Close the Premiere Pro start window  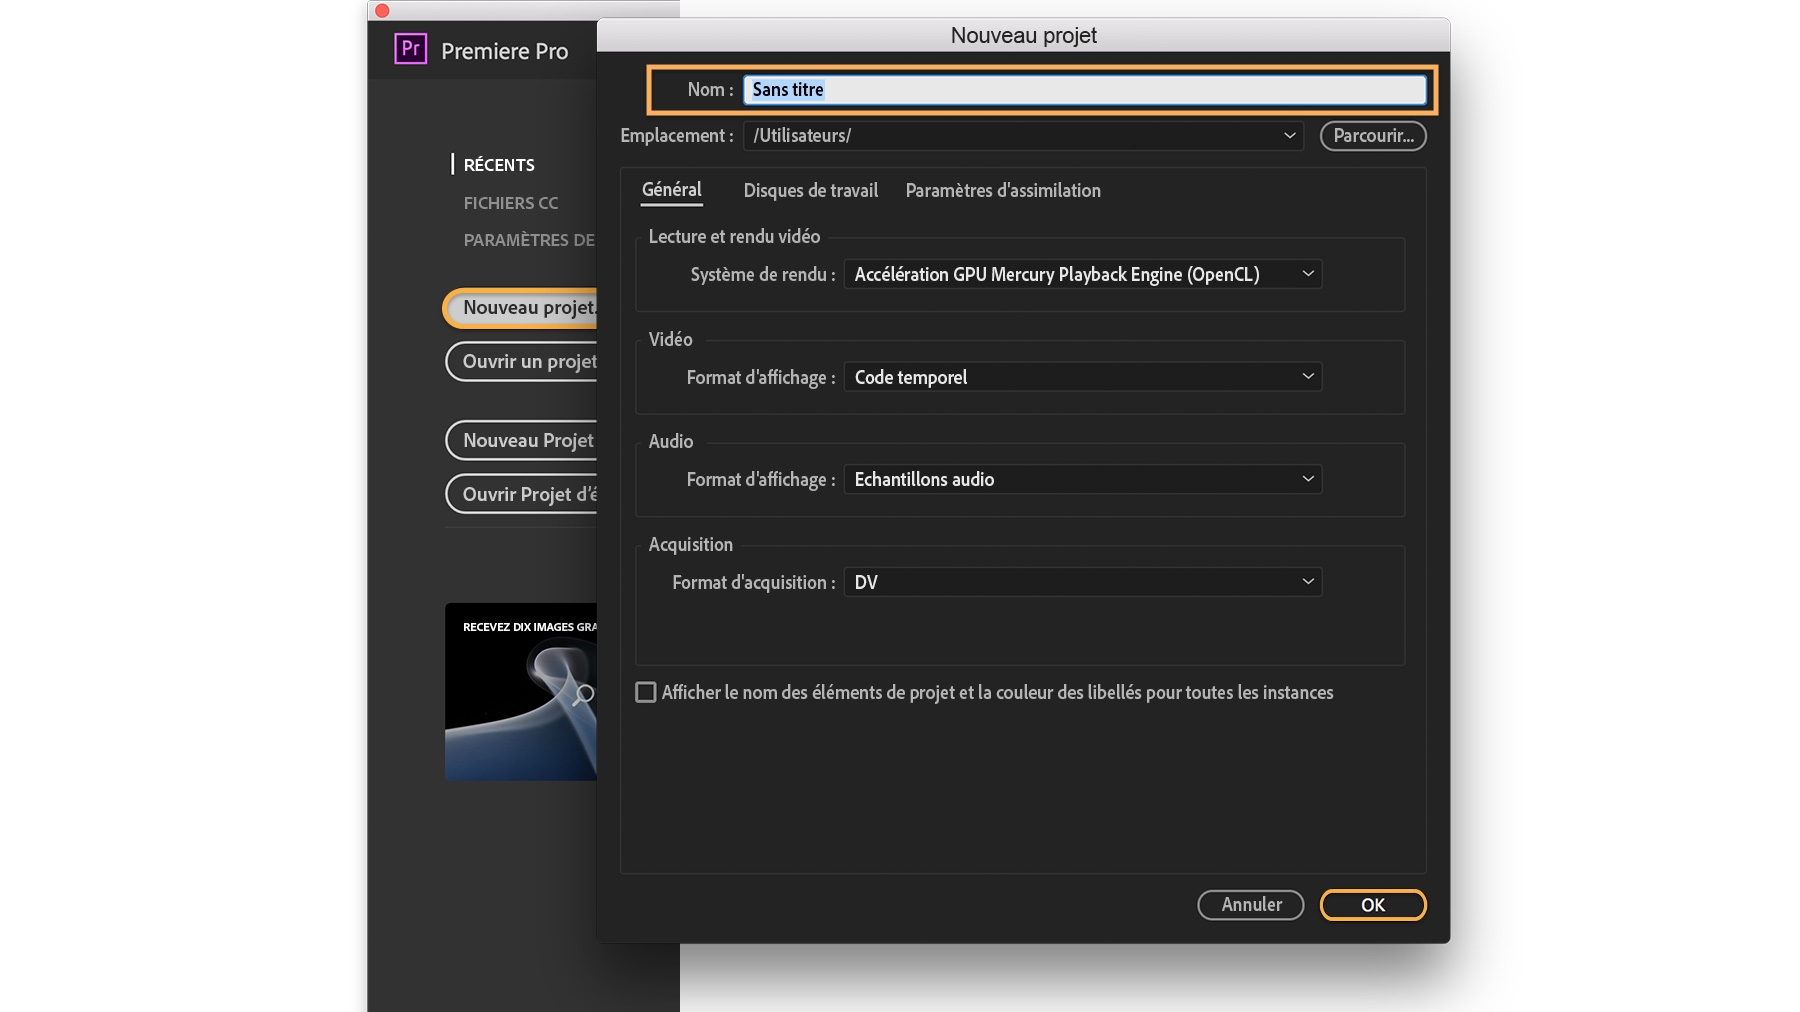click(382, 10)
